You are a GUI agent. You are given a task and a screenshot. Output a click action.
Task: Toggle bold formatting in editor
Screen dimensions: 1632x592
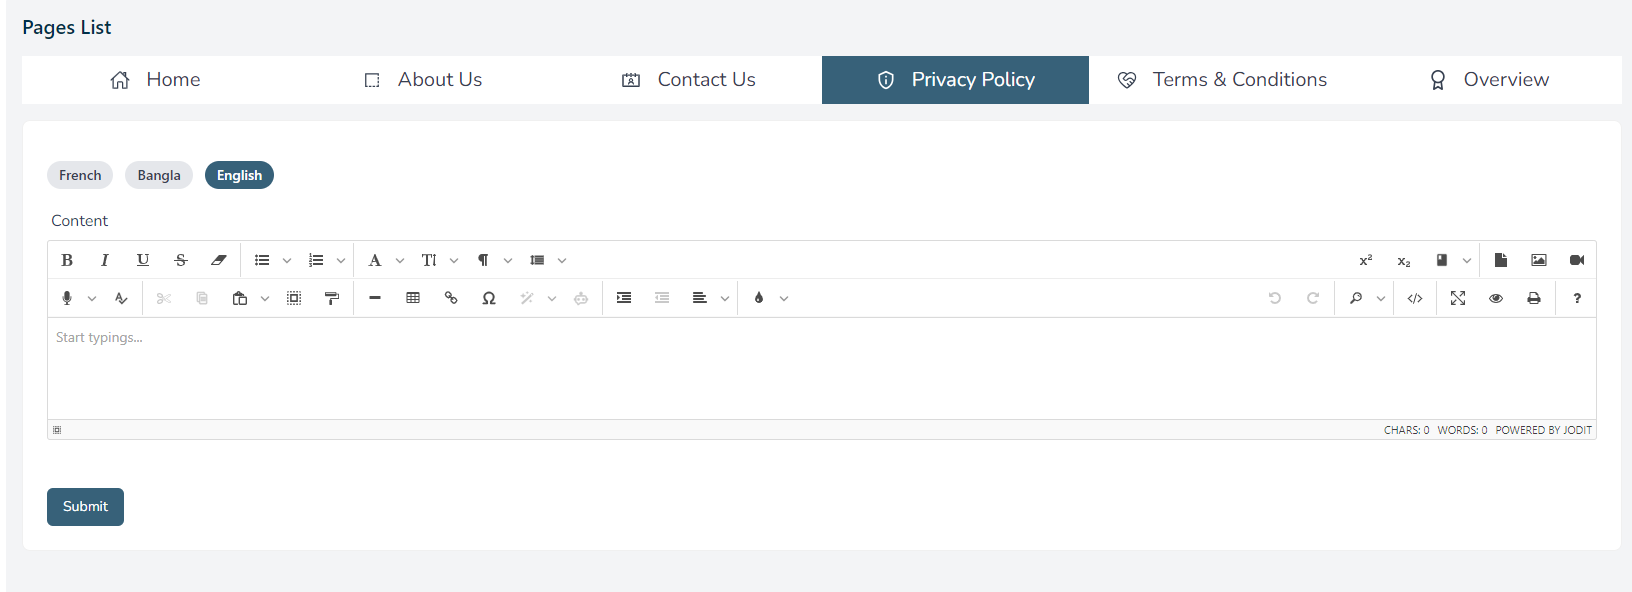pos(67,260)
